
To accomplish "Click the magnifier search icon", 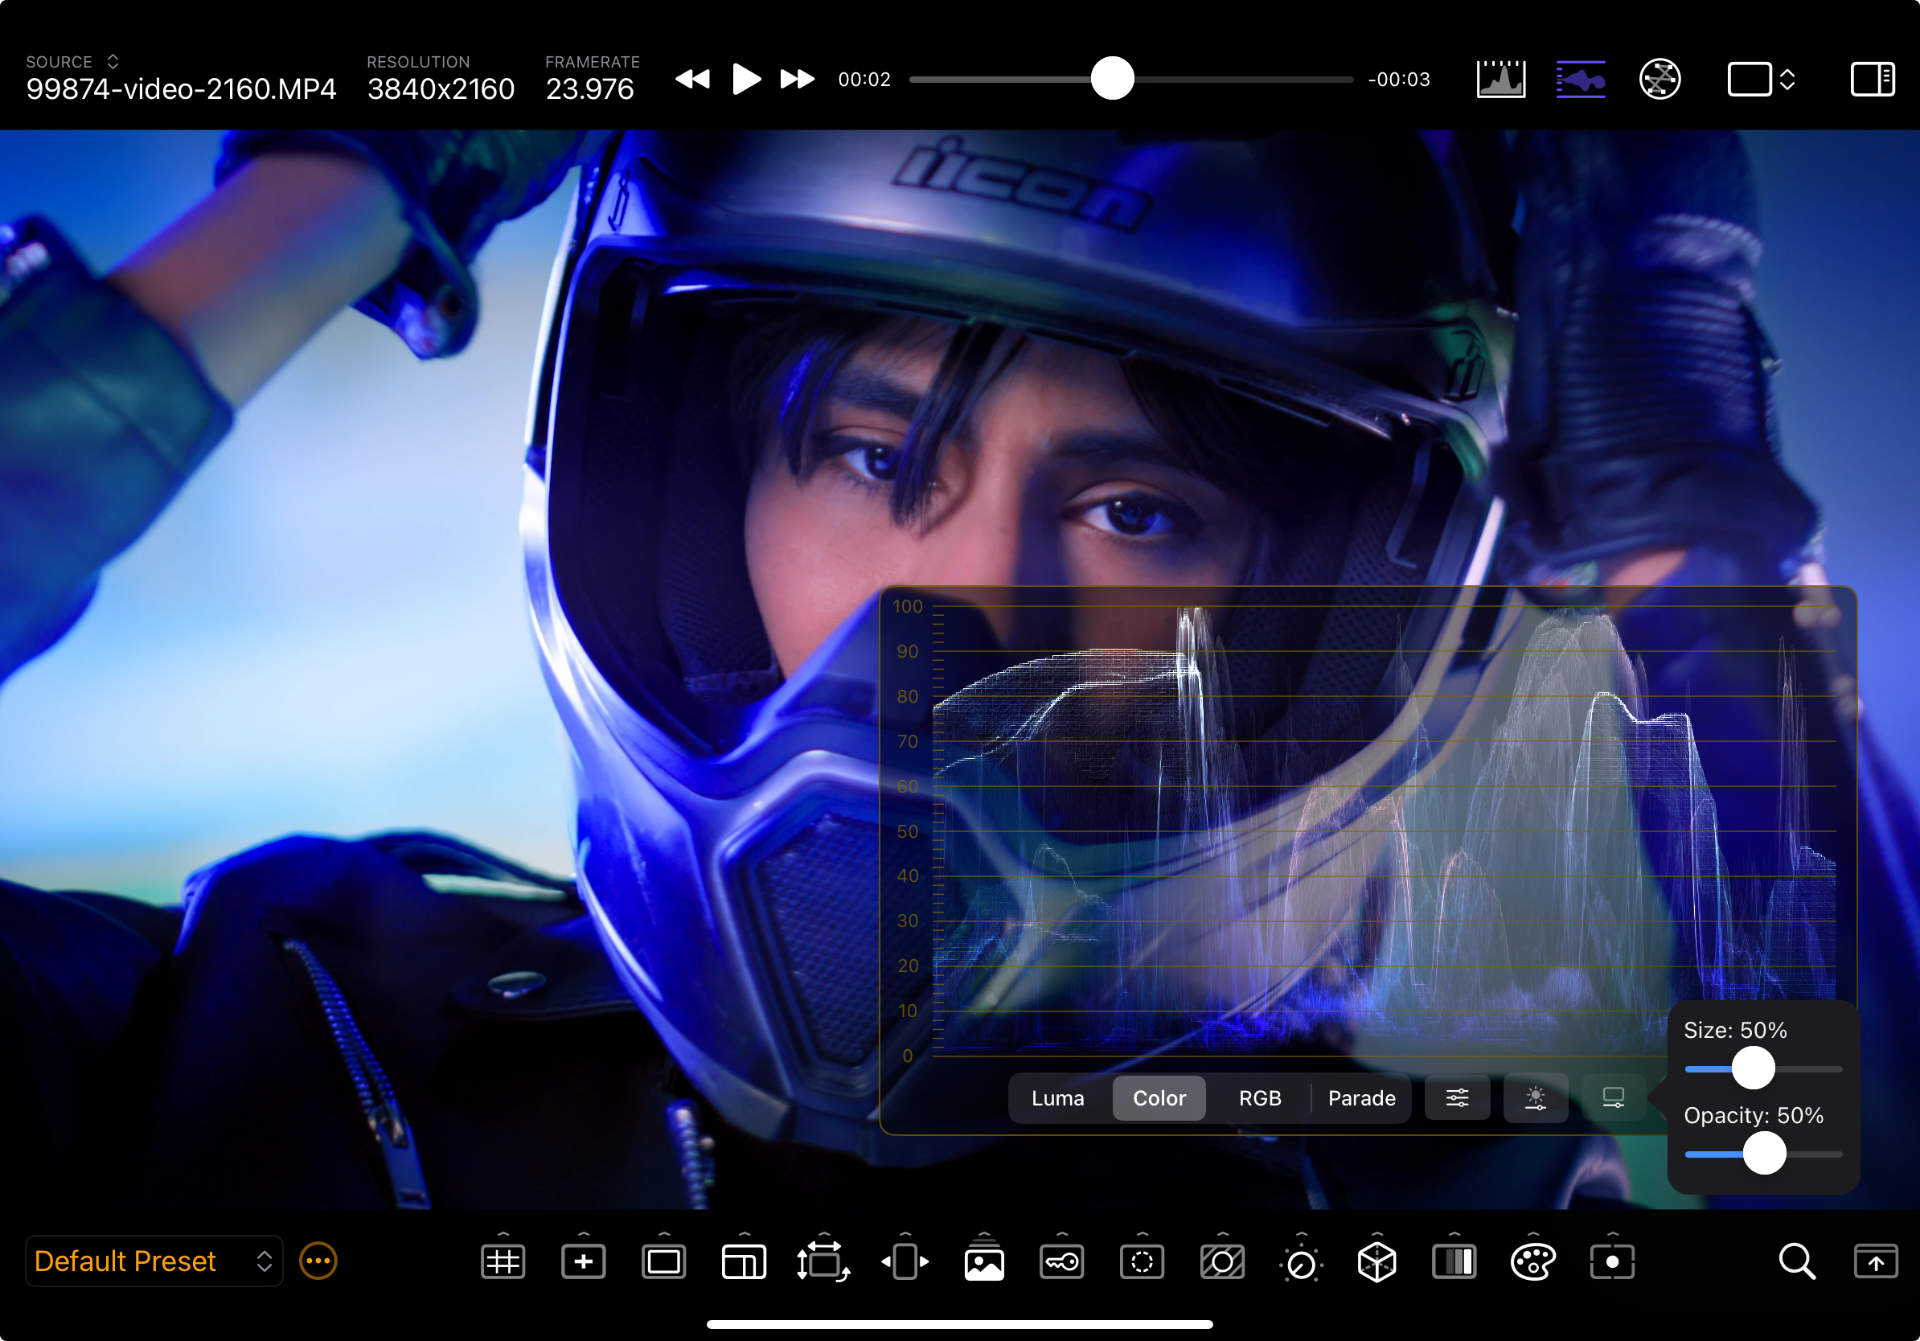I will point(1796,1262).
